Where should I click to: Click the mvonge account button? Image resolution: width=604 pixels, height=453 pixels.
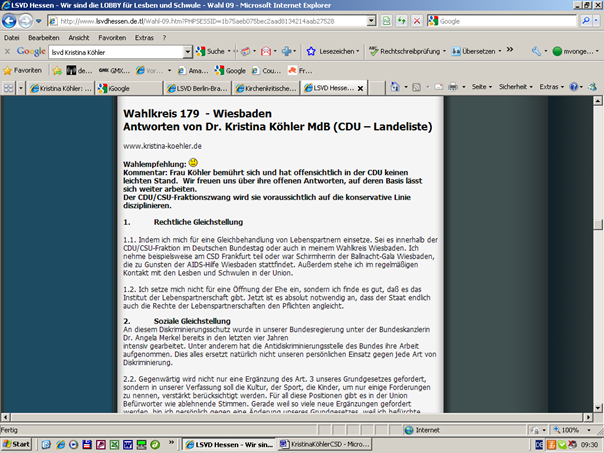coord(575,51)
